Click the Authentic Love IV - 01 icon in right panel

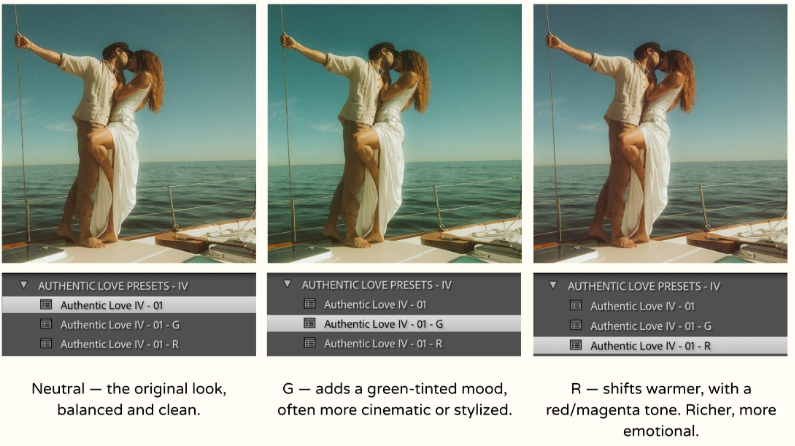coord(575,306)
